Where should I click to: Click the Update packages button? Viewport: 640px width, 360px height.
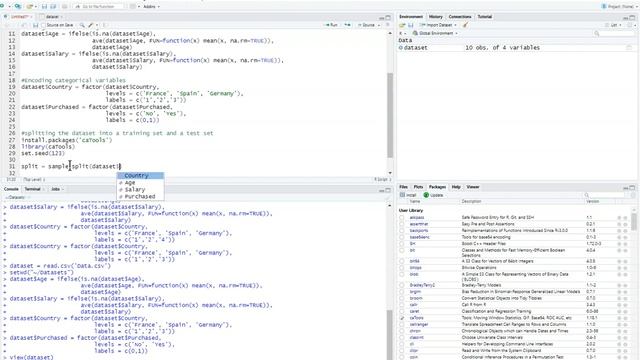pyautogui.click(x=433, y=195)
